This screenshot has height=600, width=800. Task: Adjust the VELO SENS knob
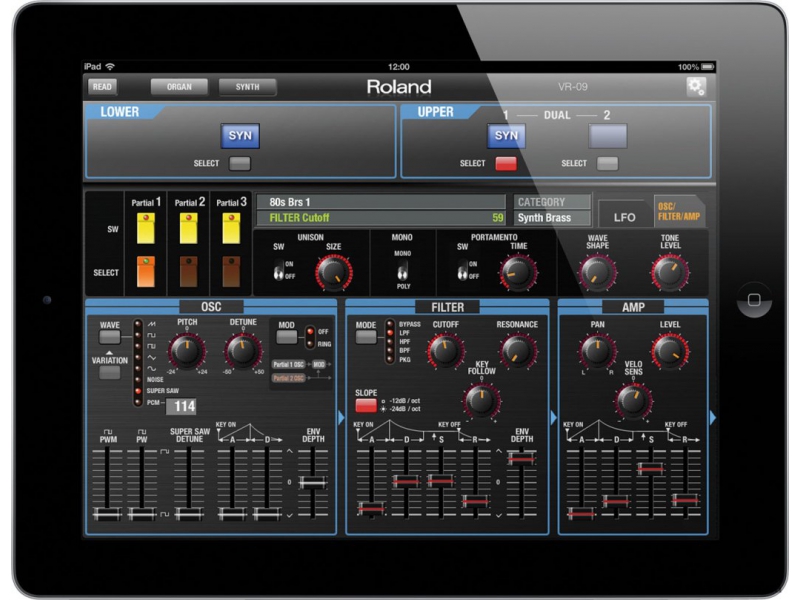click(633, 401)
